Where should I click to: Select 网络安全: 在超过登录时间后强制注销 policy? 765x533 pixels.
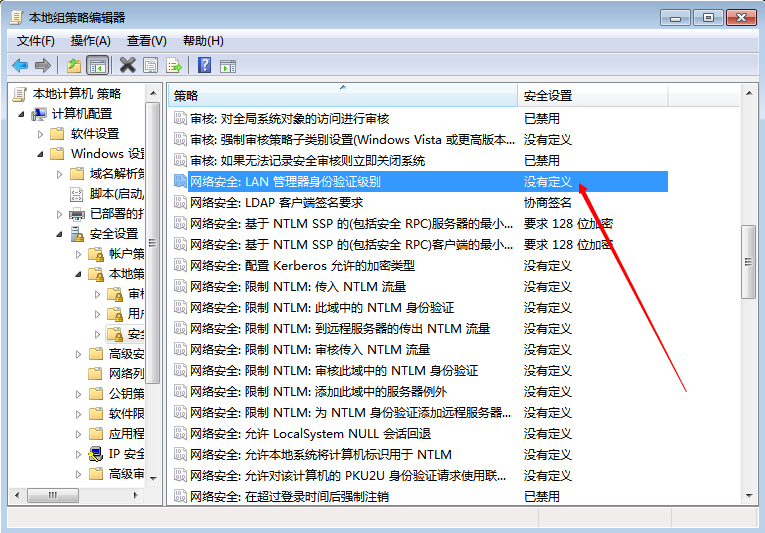(289, 496)
